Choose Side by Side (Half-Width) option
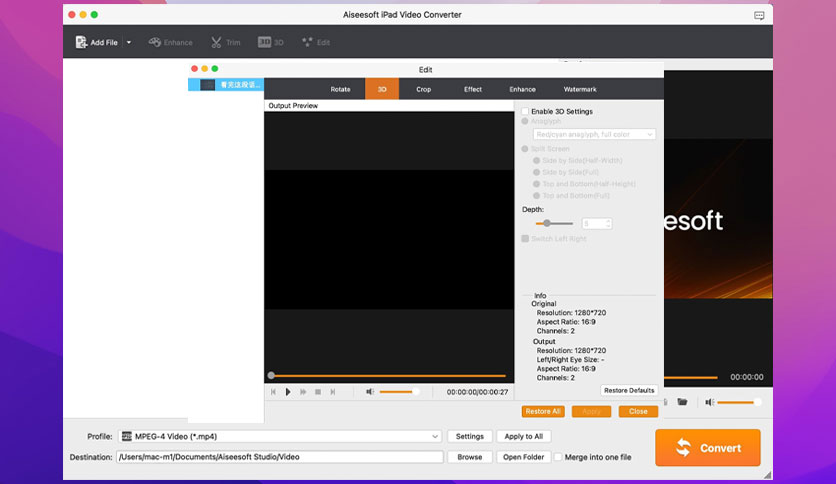Image resolution: width=836 pixels, height=484 pixels. [536, 160]
